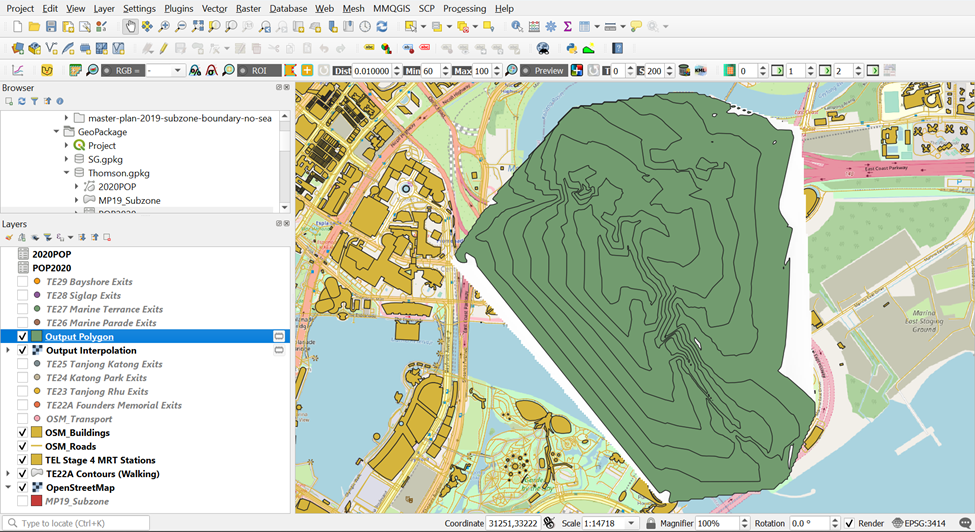975x532 pixels.
Task: Uncheck the Output Polygon layer checkbox
Action: coord(23,337)
